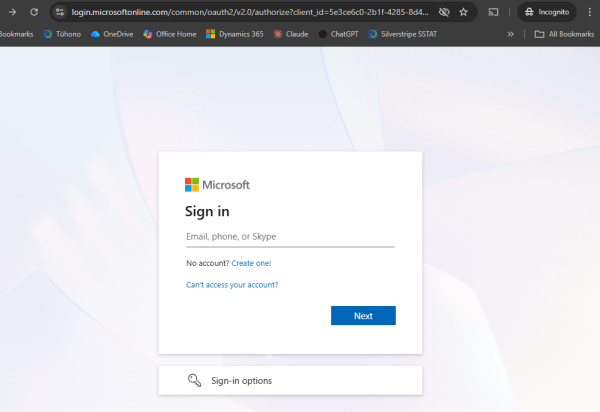Reload the page with refresh icon
This screenshot has height=412, width=600.
tap(34, 11)
